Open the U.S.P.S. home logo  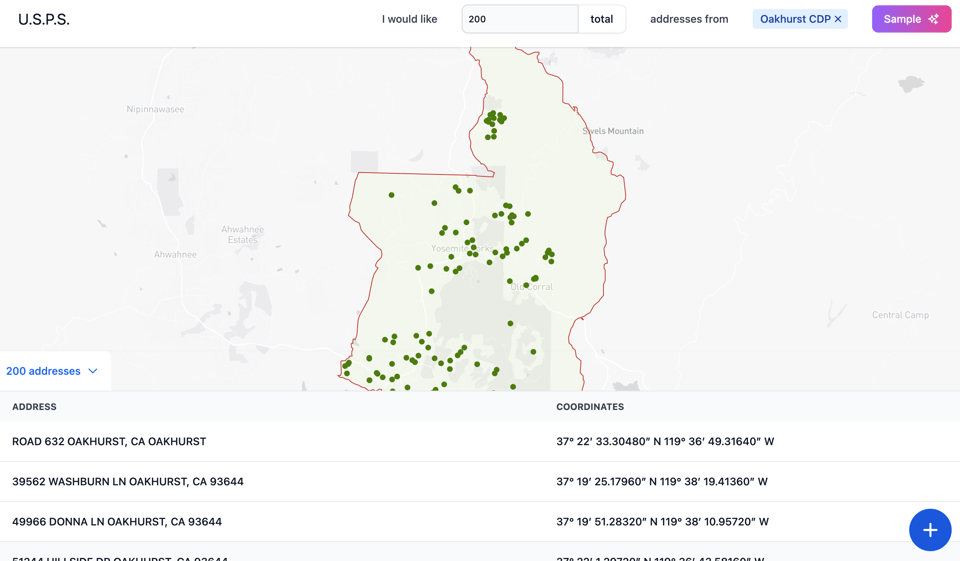[x=44, y=19]
